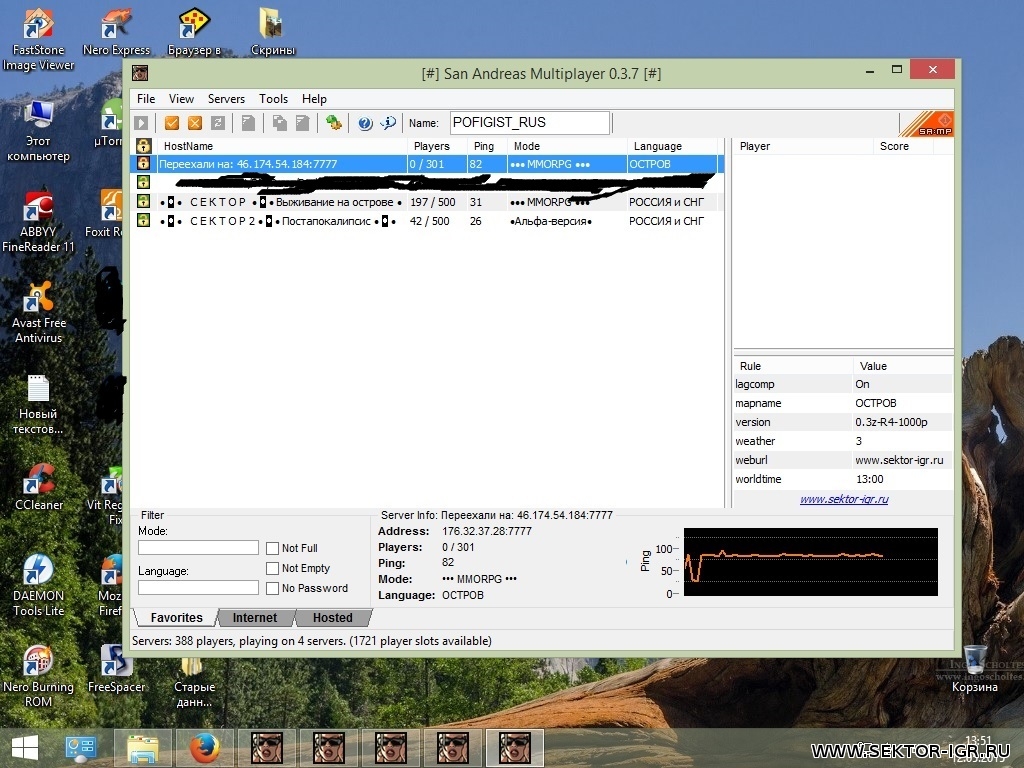Open the Новый текстов... document icon
Viewport: 1024px width, 768px height.
coord(38,404)
